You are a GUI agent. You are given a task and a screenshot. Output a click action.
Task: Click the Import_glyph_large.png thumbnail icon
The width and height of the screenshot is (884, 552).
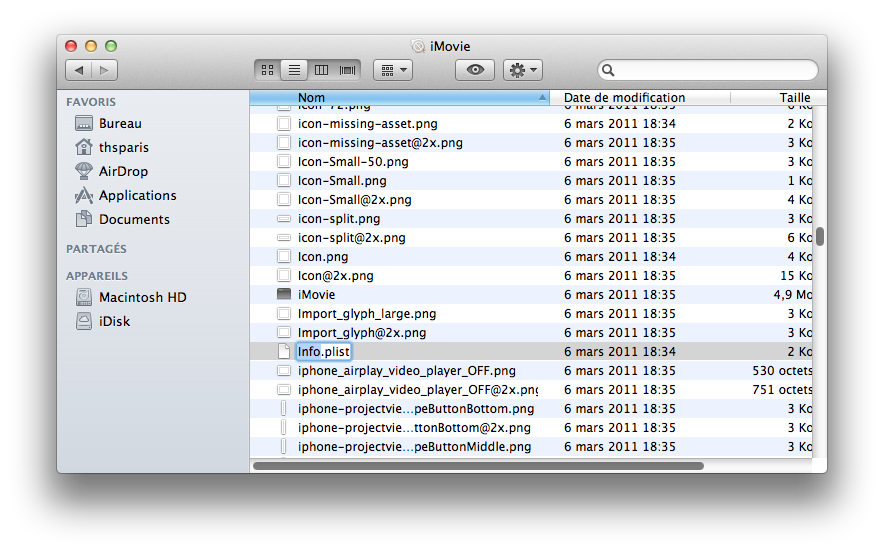[284, 313]
